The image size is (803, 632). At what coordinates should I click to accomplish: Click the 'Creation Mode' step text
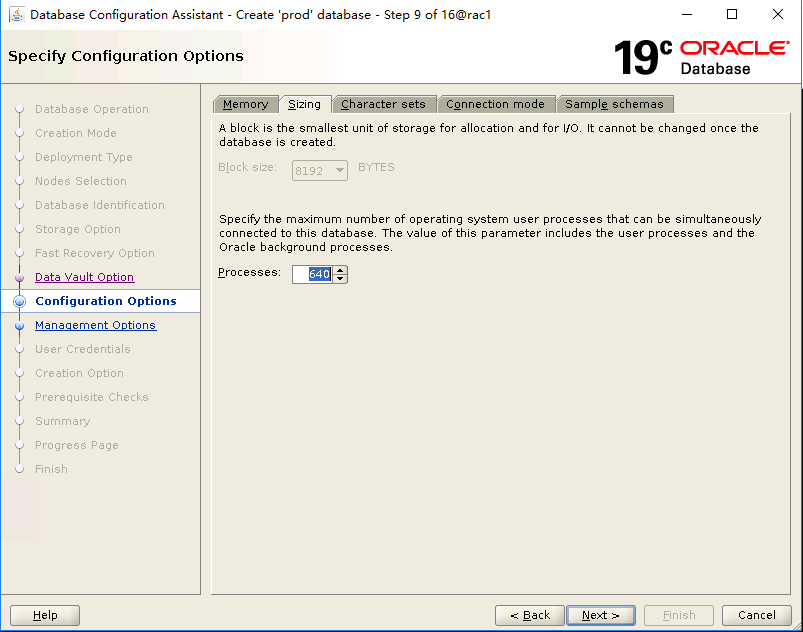(76, 133)
